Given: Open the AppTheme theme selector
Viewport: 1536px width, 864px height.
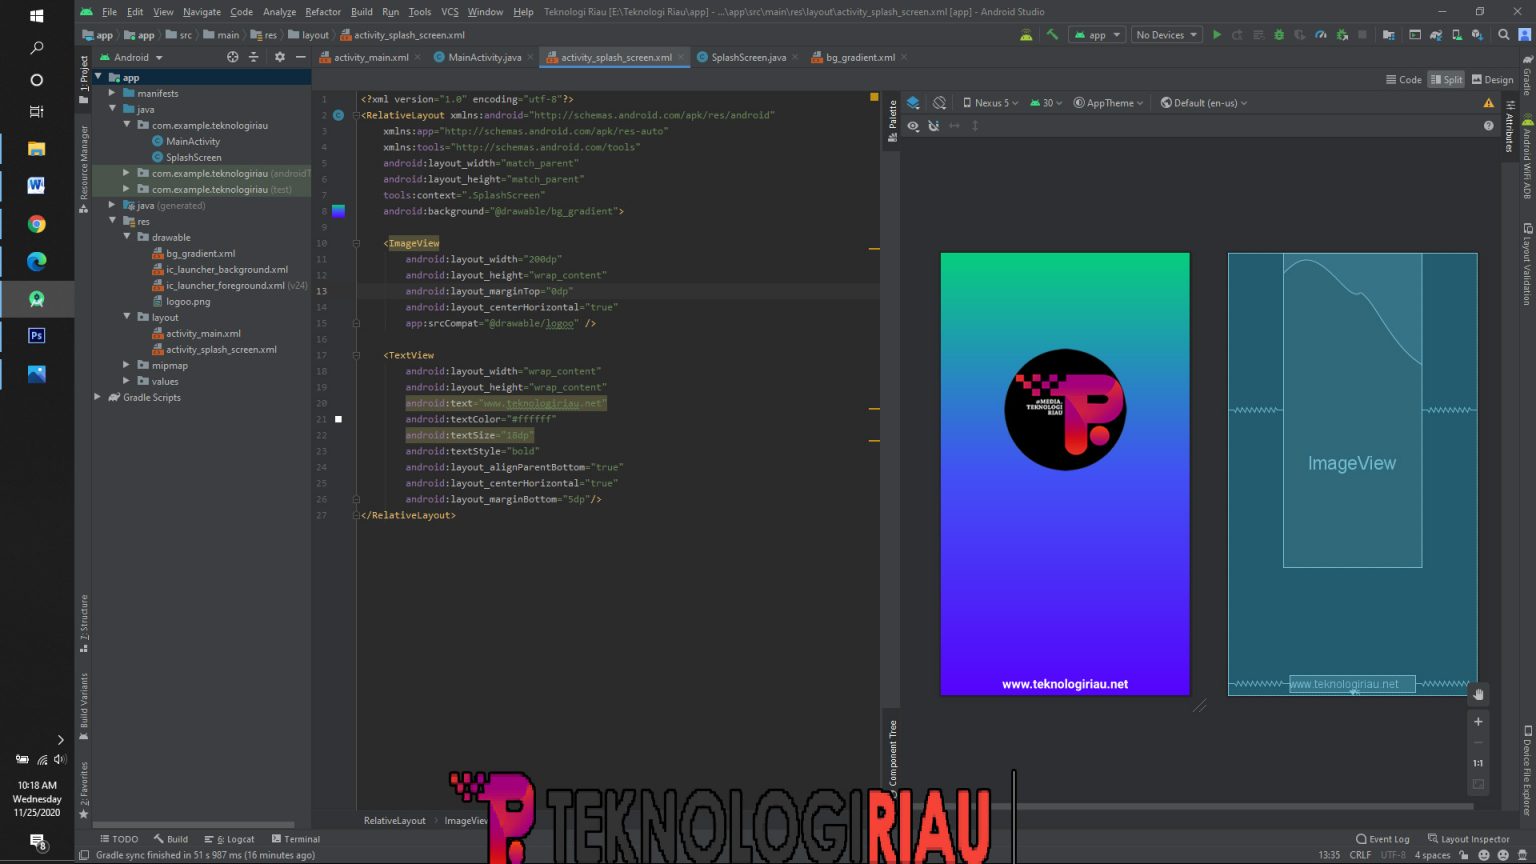Looking at the screenshot, I should 1107,102.
